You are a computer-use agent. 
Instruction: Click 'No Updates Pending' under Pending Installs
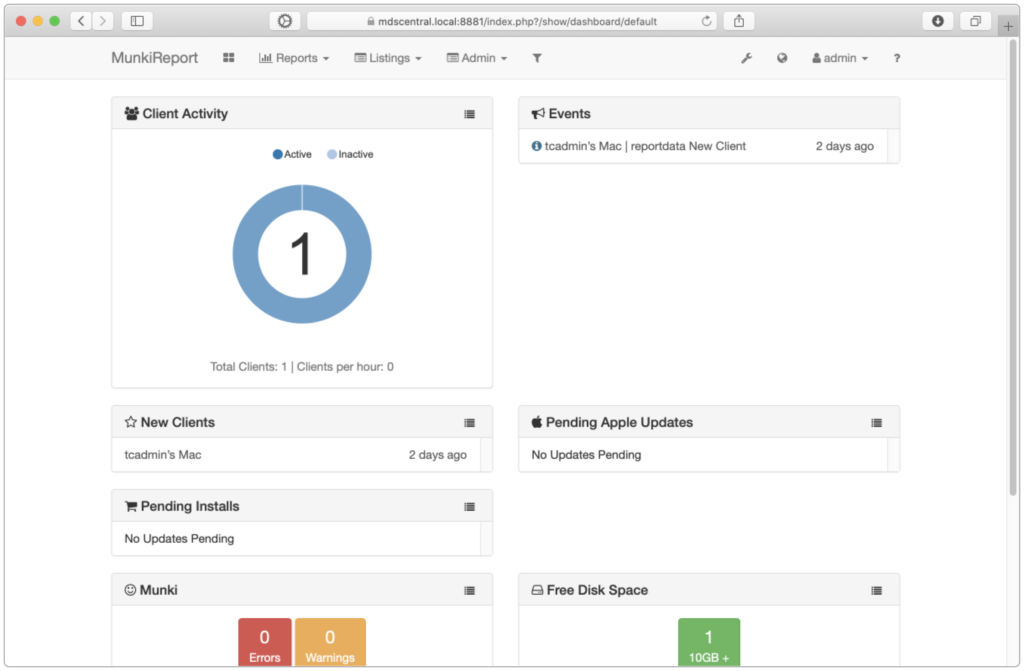click(x=179, y=539)
